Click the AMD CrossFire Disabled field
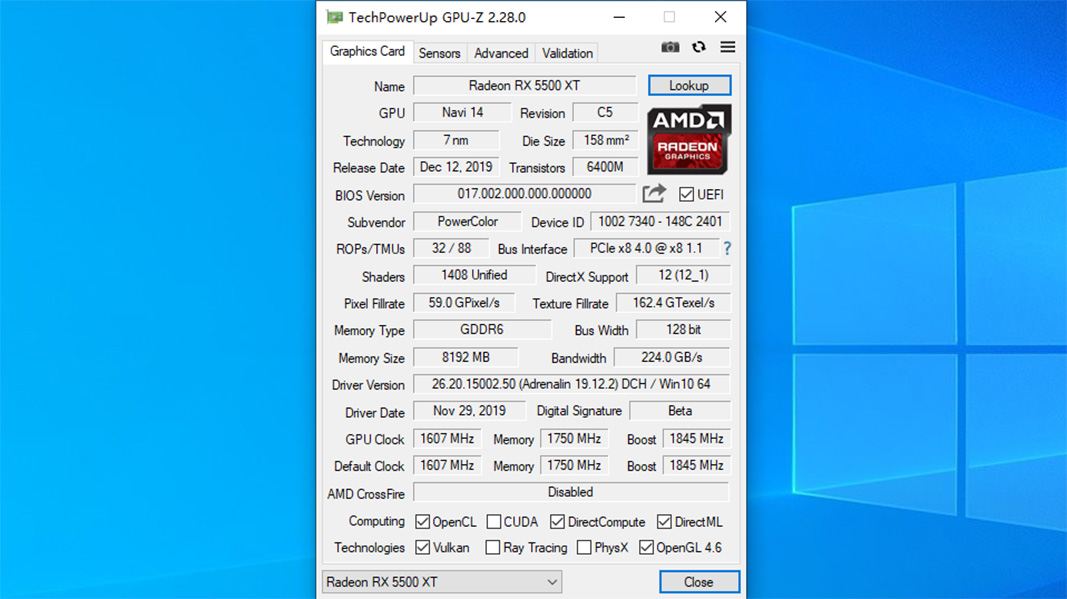This screenshot has height=599, width=1067. pyautogui.click(x=571, y=492)
